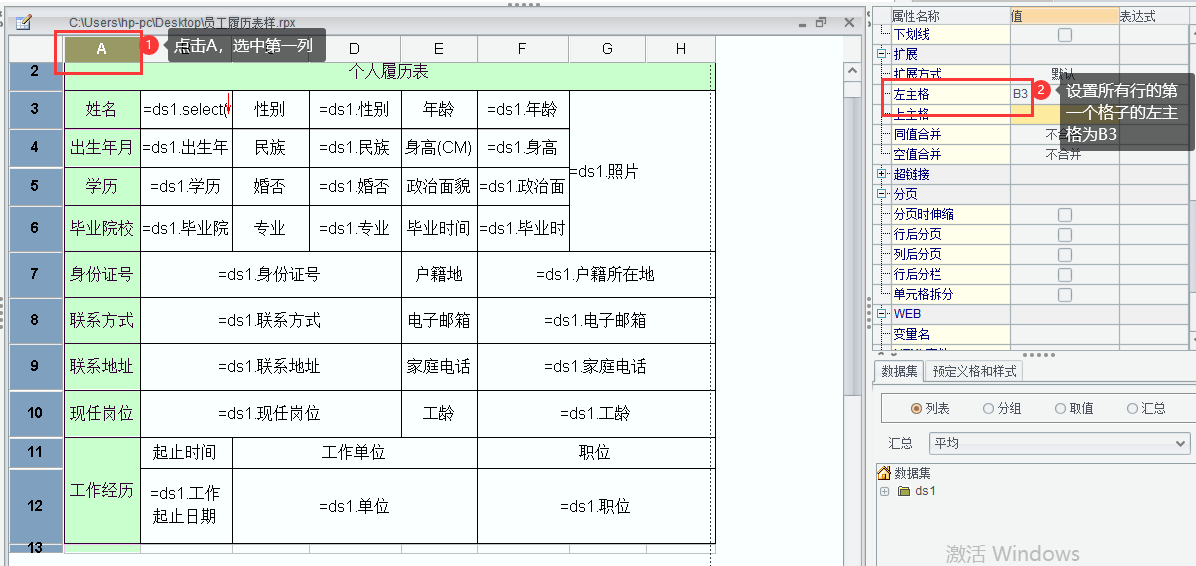Click the 左主格 value field containing B3

(1065, 95)
